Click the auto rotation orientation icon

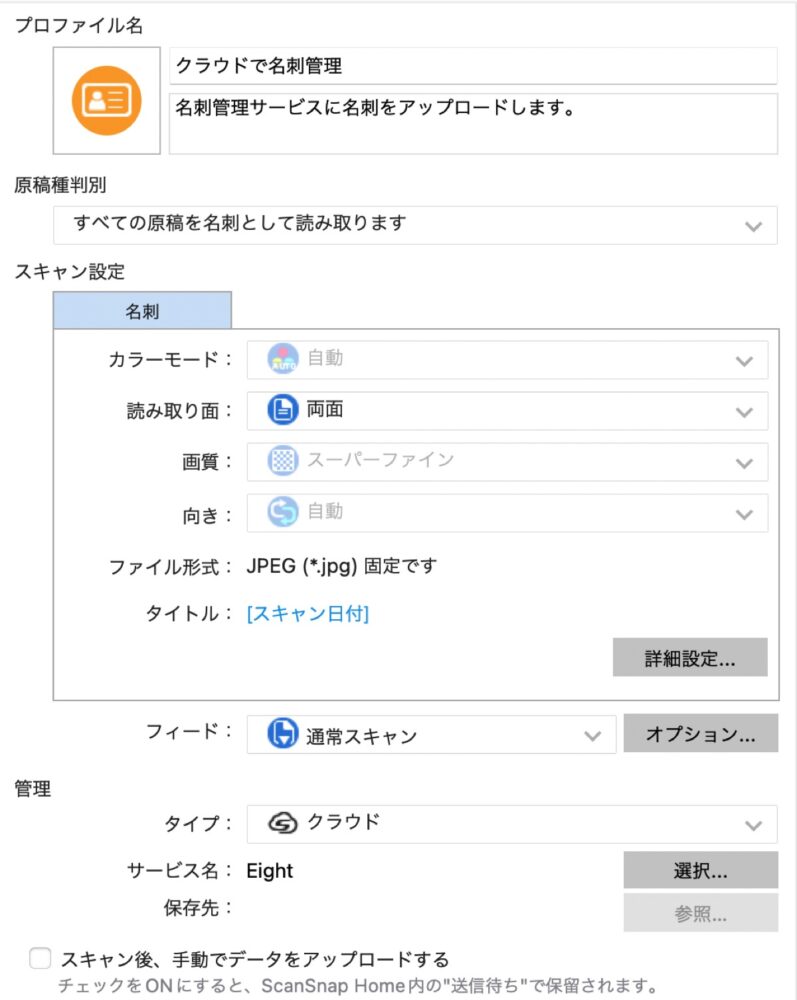click(x=283, y=512)
